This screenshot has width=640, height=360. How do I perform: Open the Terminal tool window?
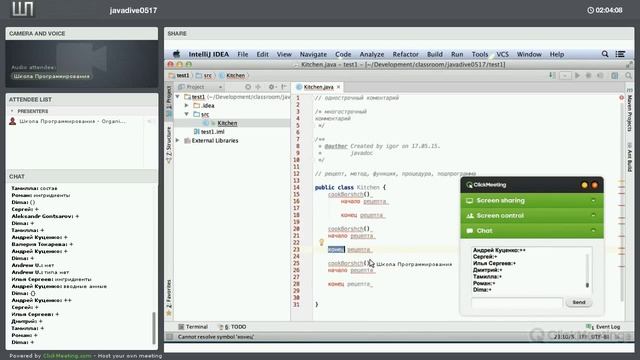click(x=193, y=327)
